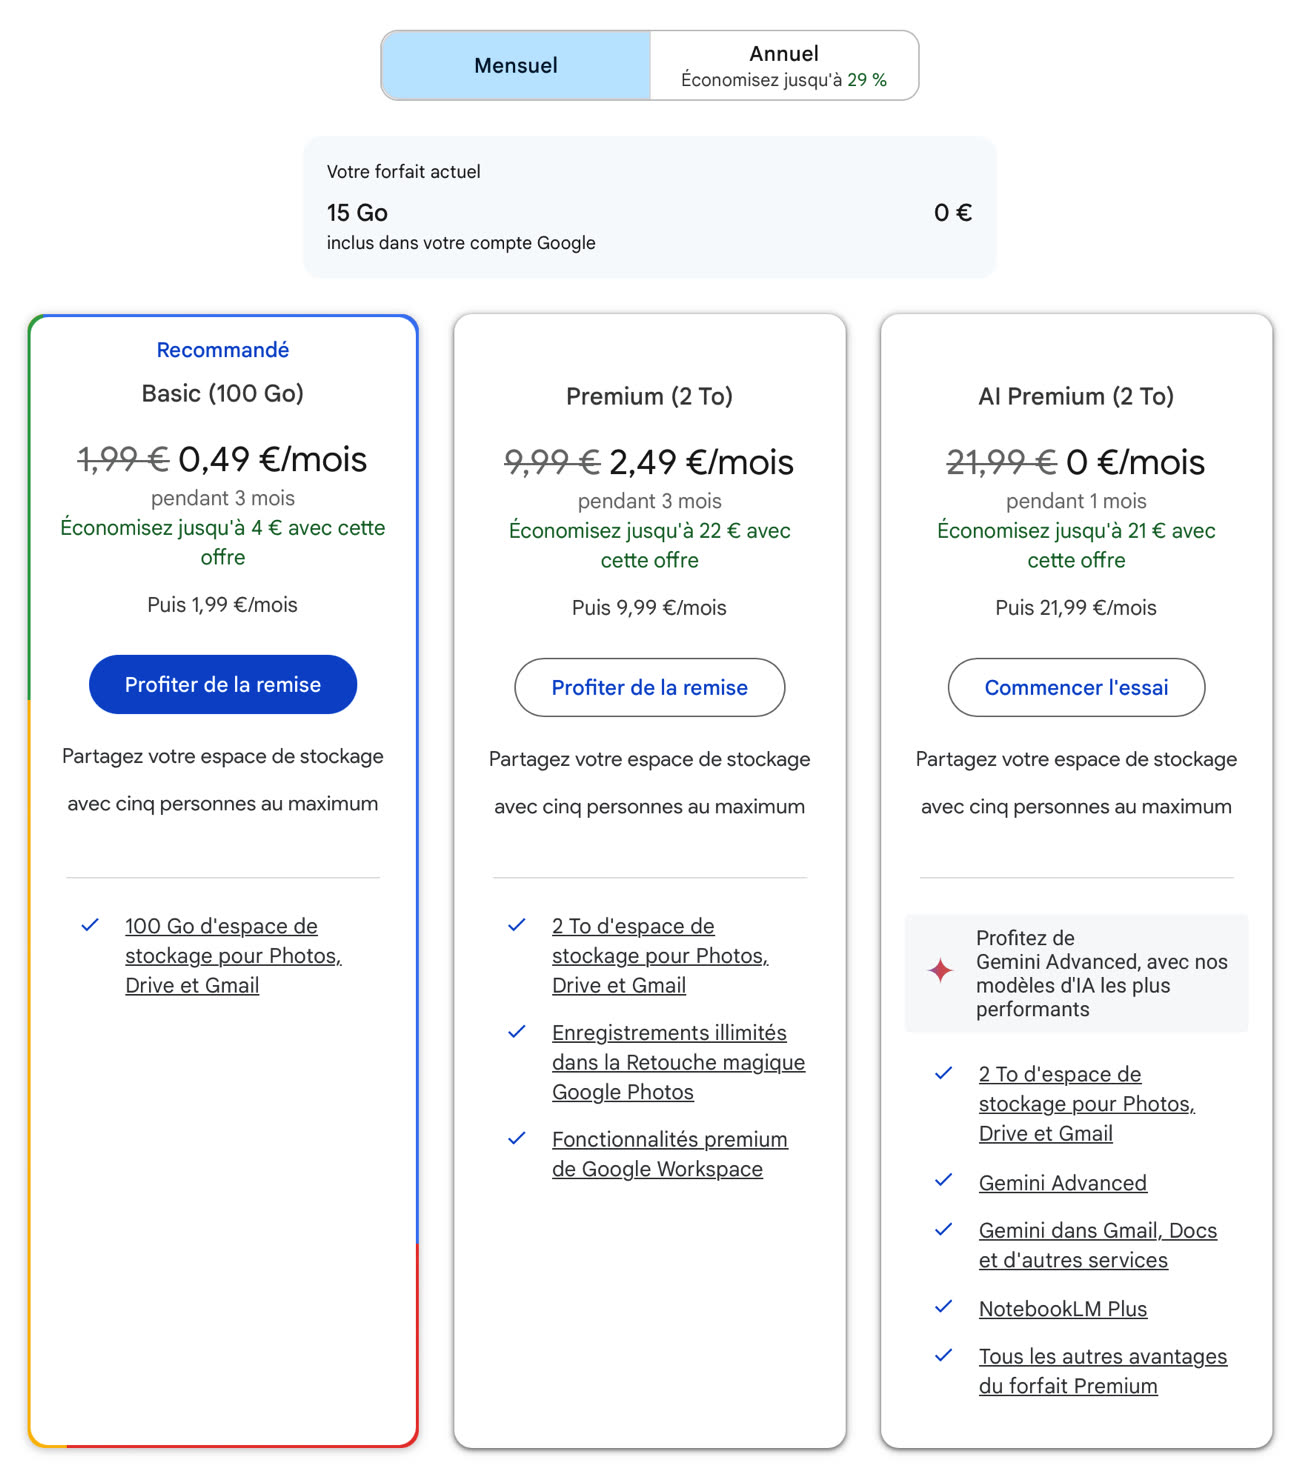Open the Gemini Advanced link

(1063, 1183)
